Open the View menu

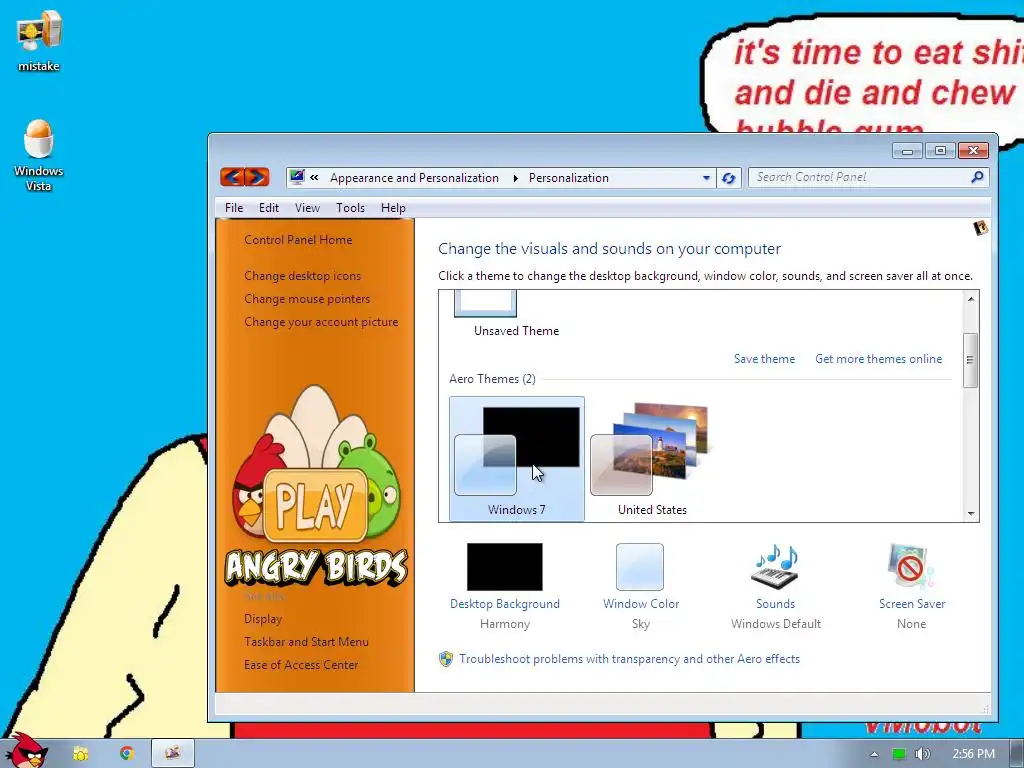tap(307, 208)
